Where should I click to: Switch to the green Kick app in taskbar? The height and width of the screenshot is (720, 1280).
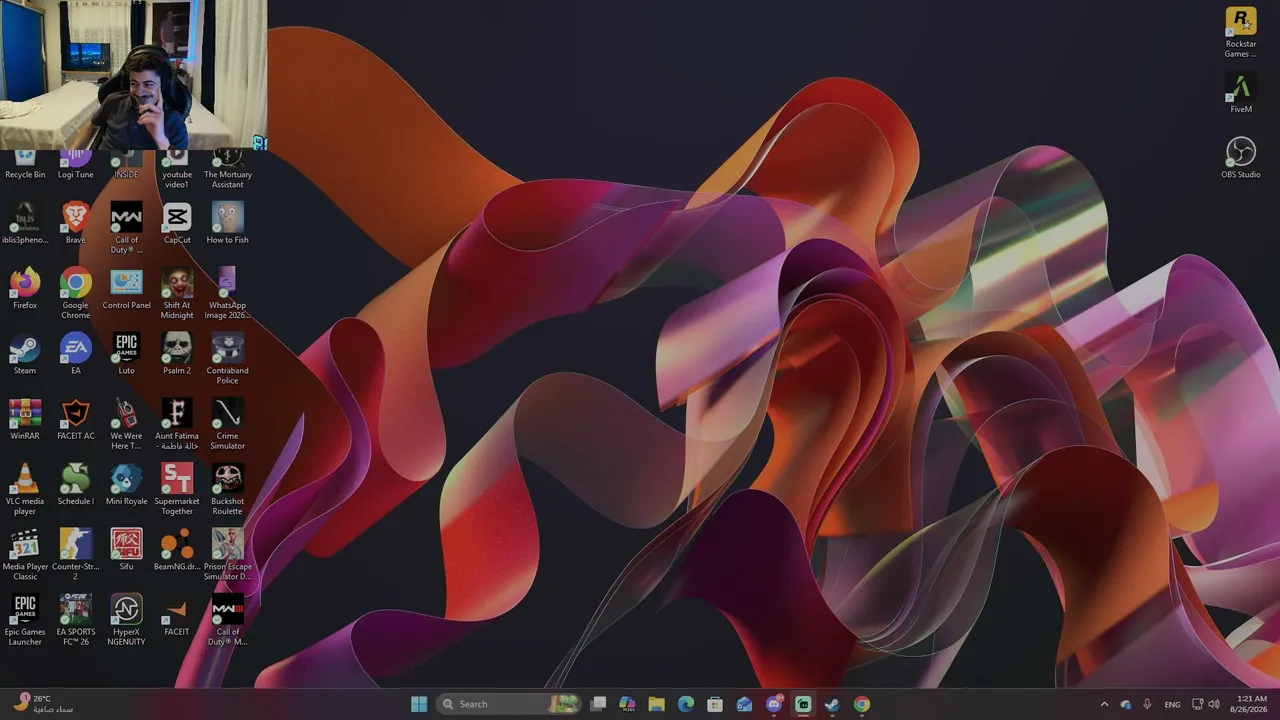point(803,704)
